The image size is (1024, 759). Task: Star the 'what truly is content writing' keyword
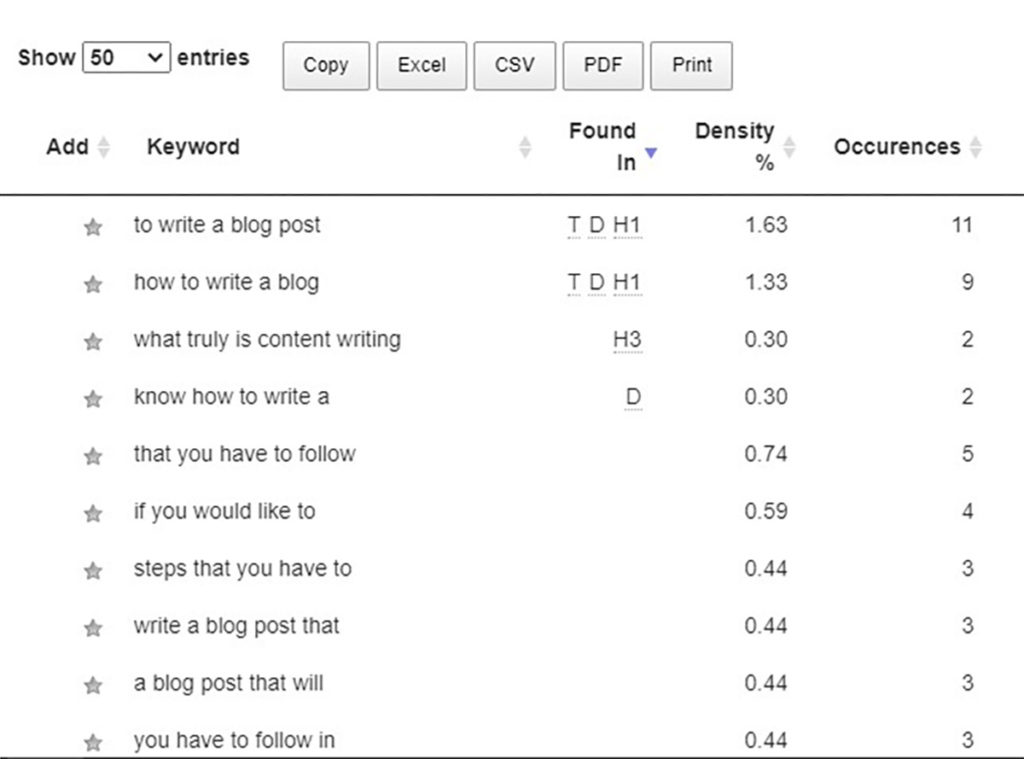93,341
